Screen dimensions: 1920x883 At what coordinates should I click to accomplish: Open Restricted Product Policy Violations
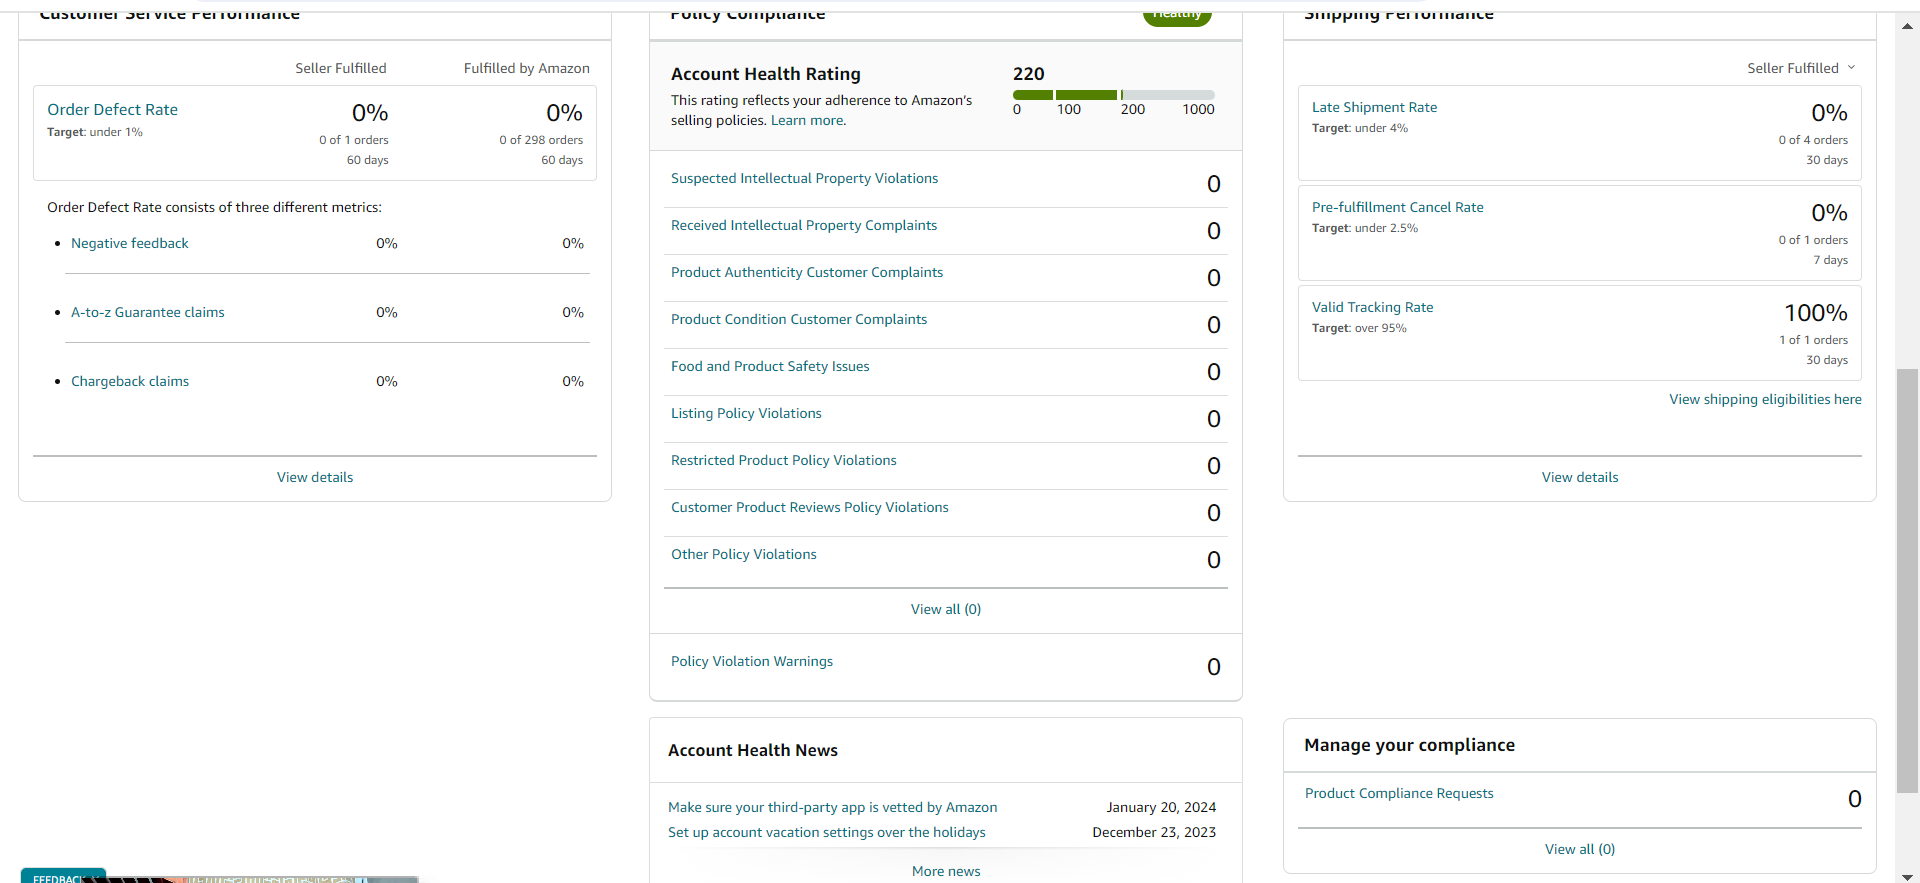(784, 460)
